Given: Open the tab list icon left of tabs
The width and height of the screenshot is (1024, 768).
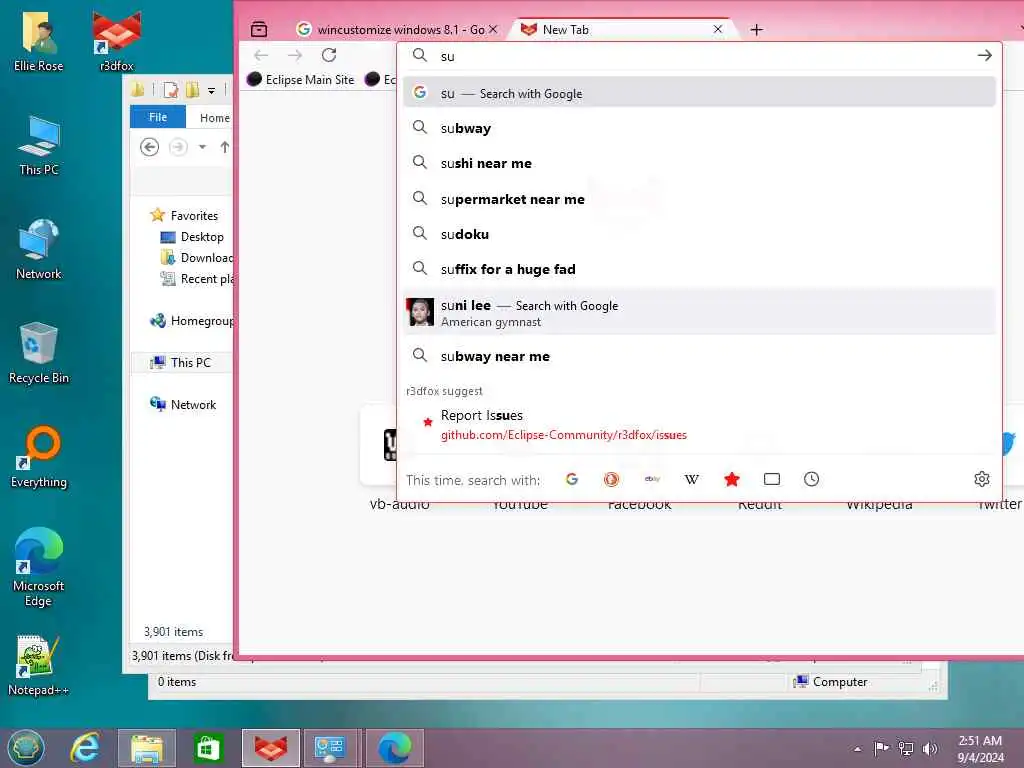Looking at the screenshot, I should 259,29.
